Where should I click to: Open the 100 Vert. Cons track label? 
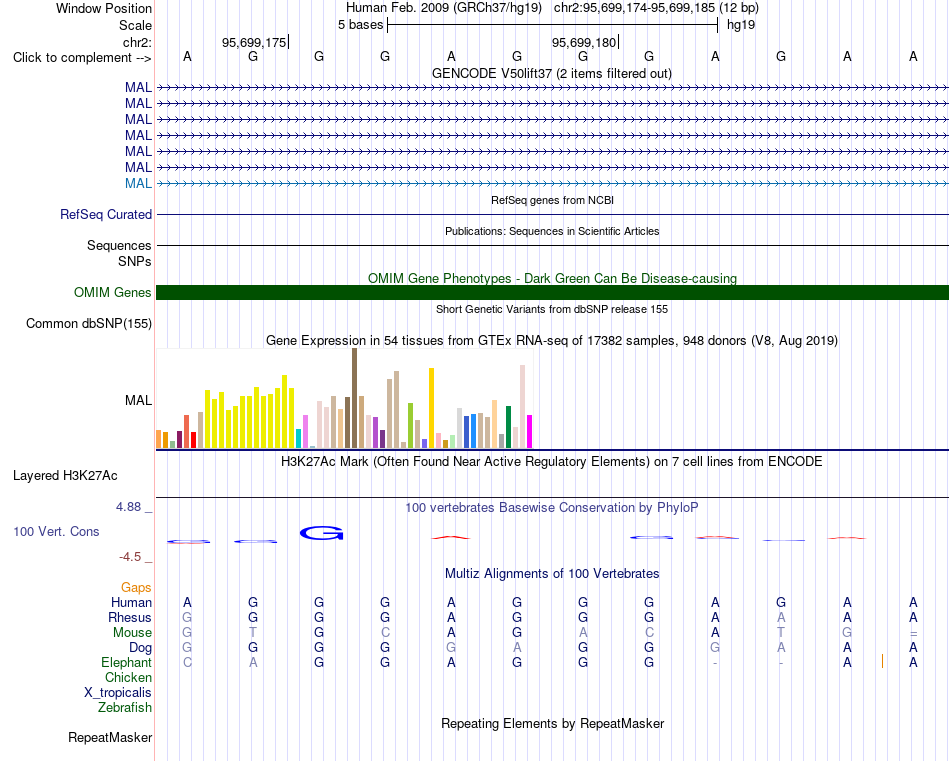click(56, 531)
